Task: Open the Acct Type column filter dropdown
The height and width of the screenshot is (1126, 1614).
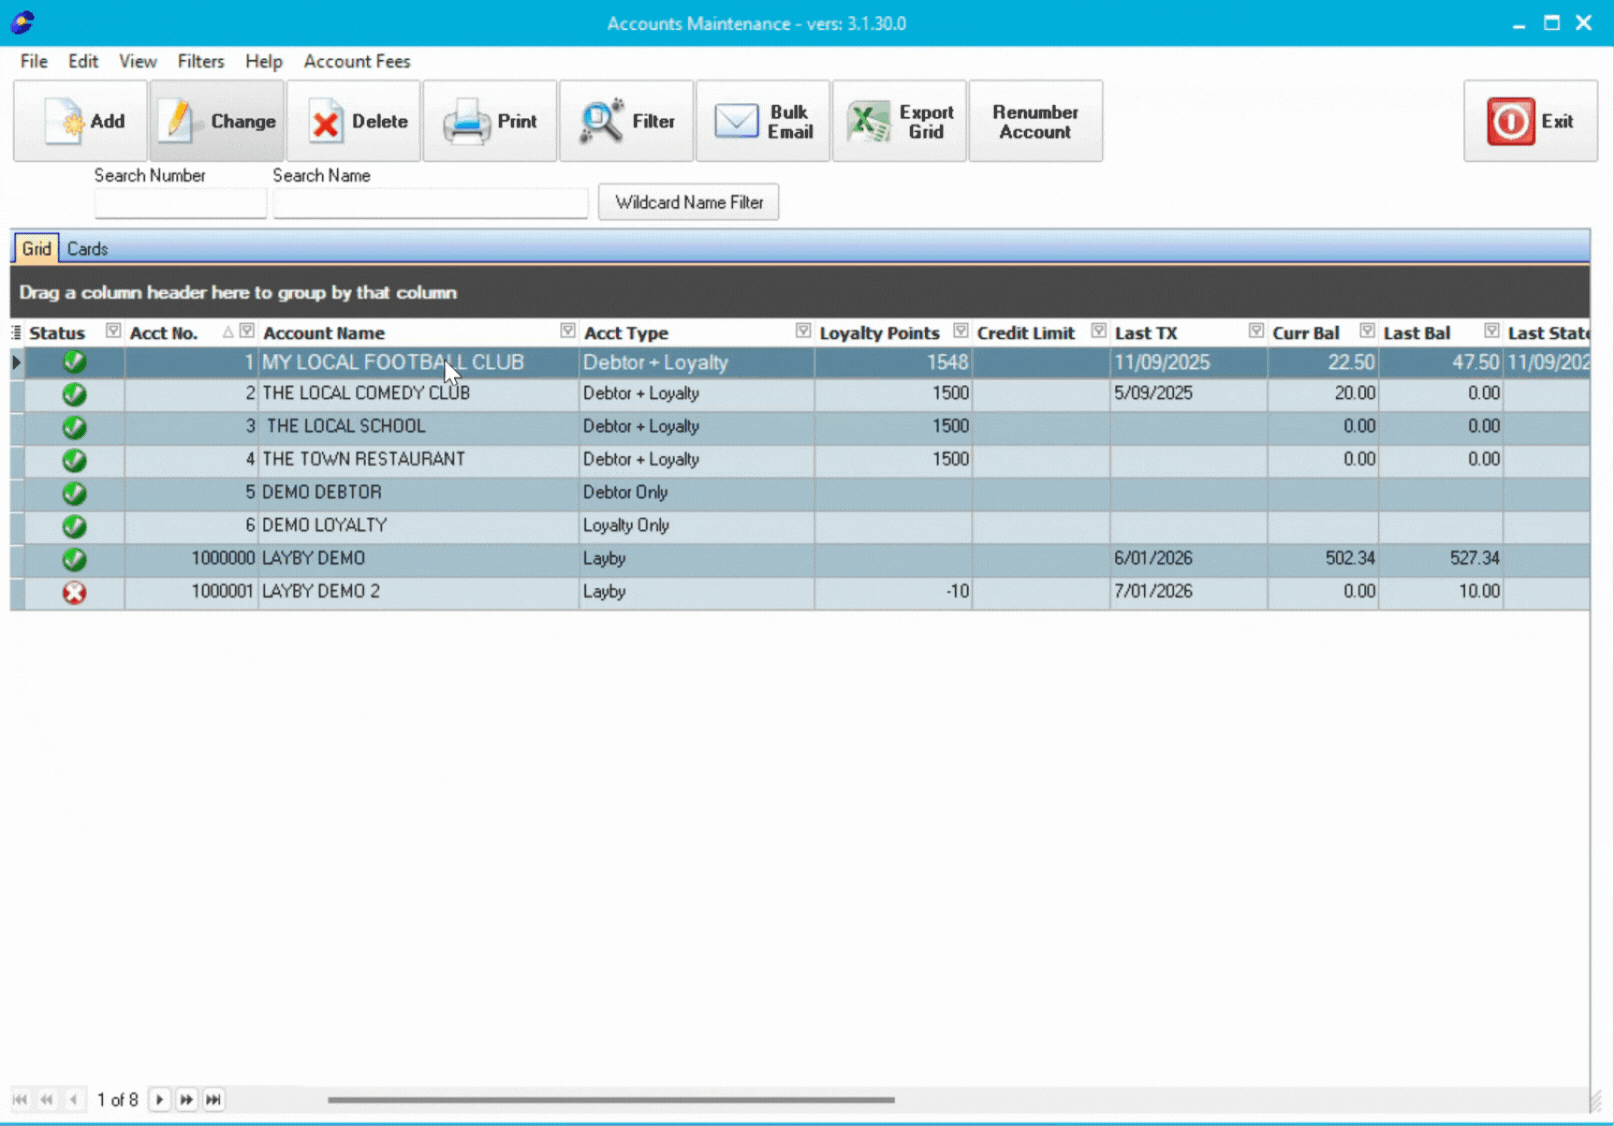Action: pyautogui.click(x=802, y=329)
